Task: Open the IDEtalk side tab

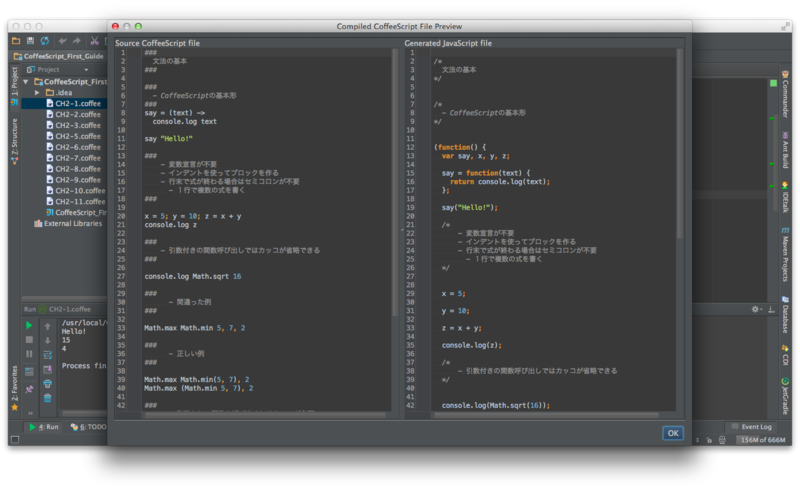Action: 785,198
